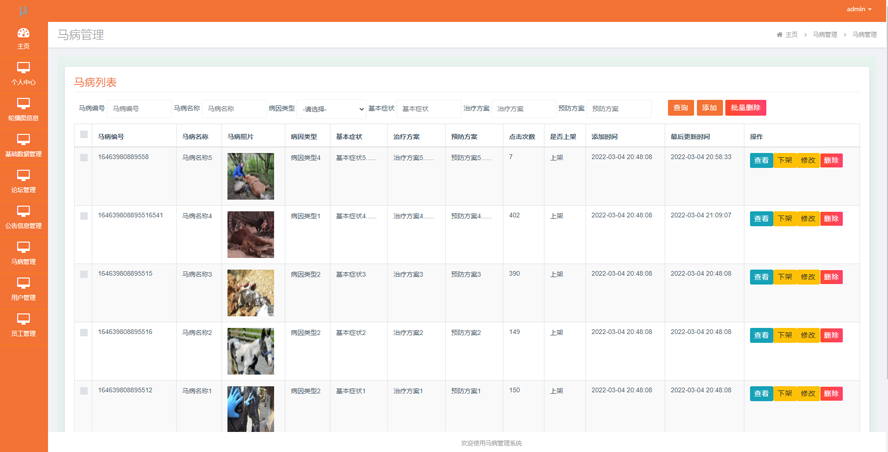Click the 批量删除 batch delete button
Viewport: 888px width, 452px height.
(746, 108)
